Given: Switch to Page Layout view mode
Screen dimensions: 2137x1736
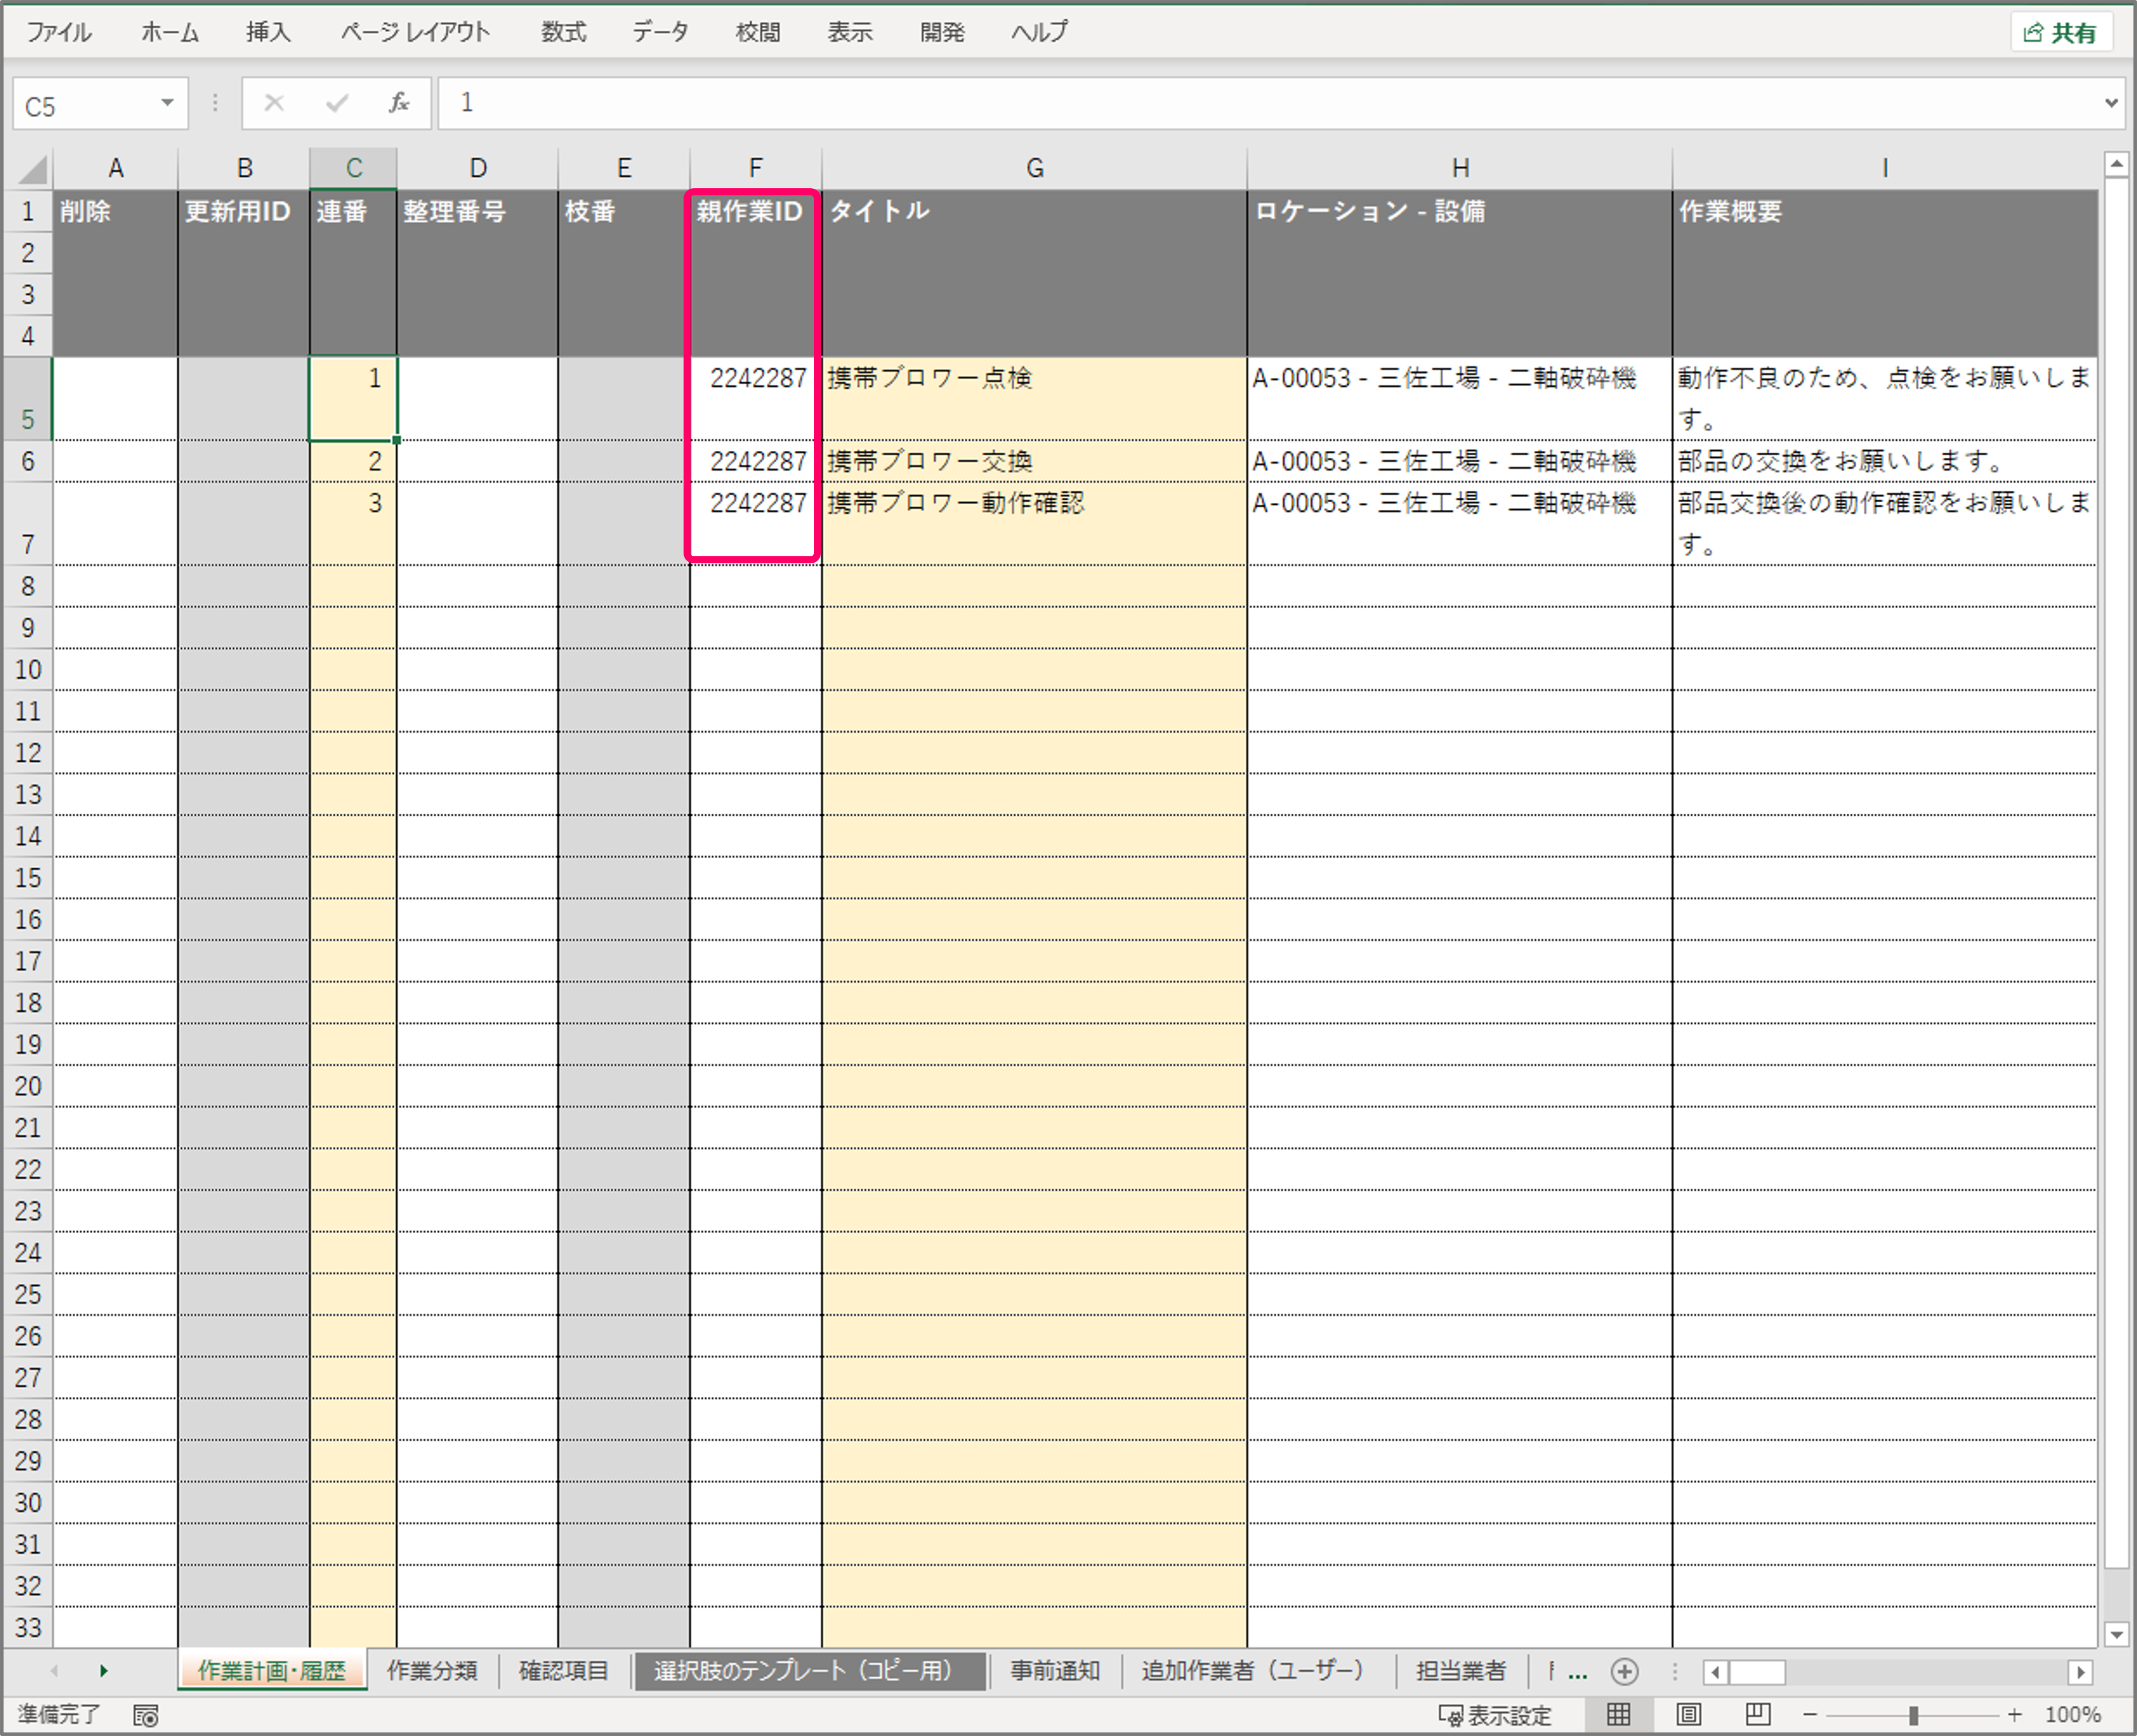Looking at the screenshot, I should tap(1689, 1715).
